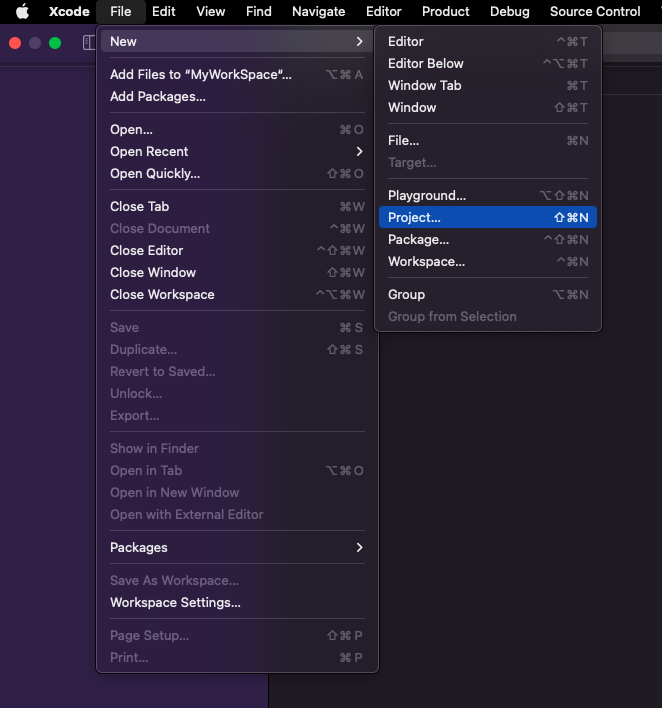Choose Package… in New submenu
Screen dimensions: 662x708
coord(488,240)
